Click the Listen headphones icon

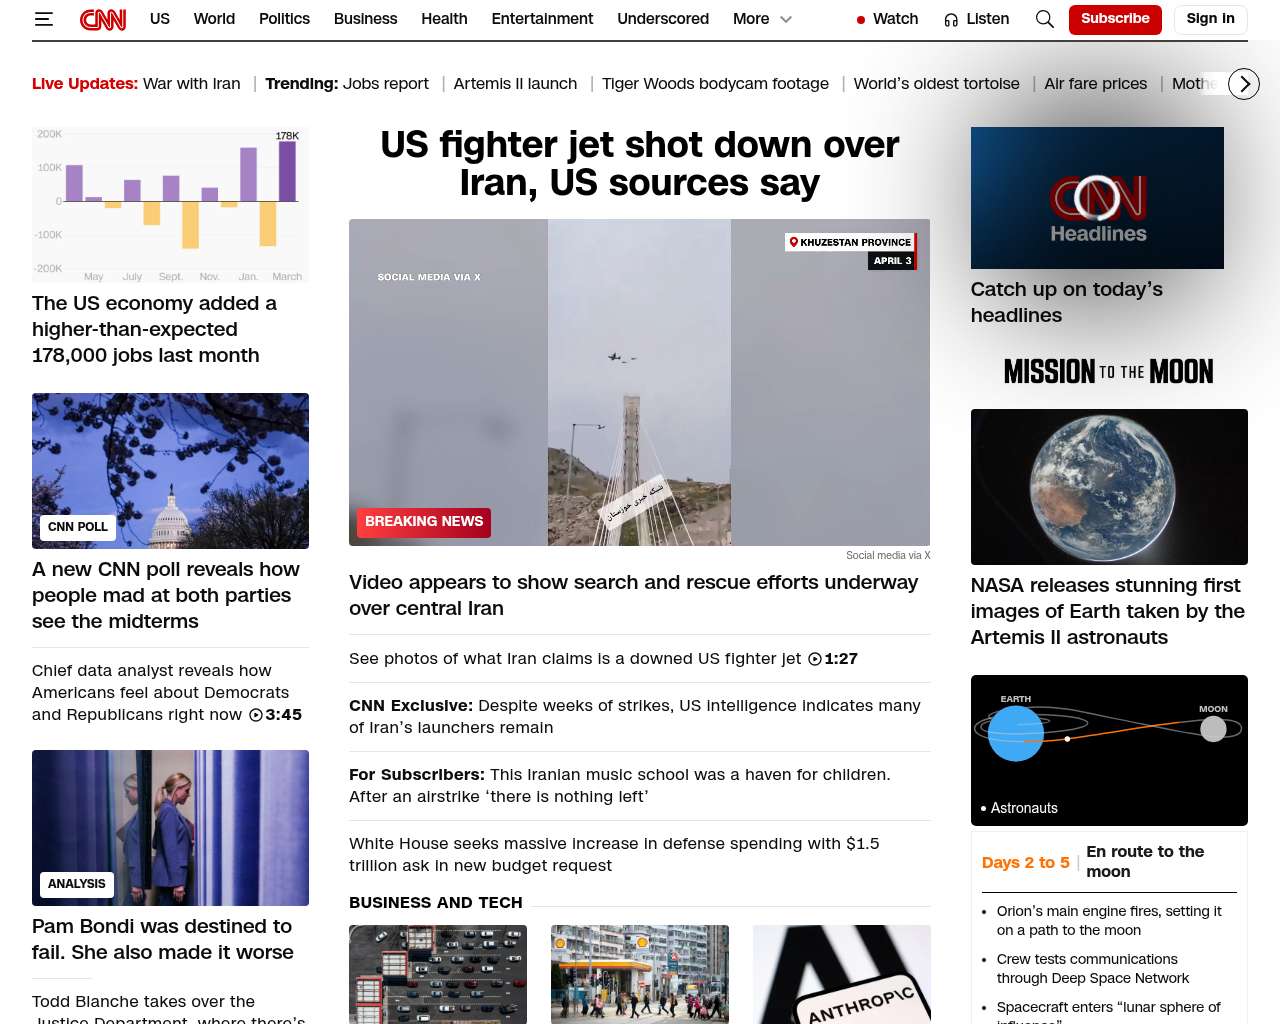click(951, 20)
